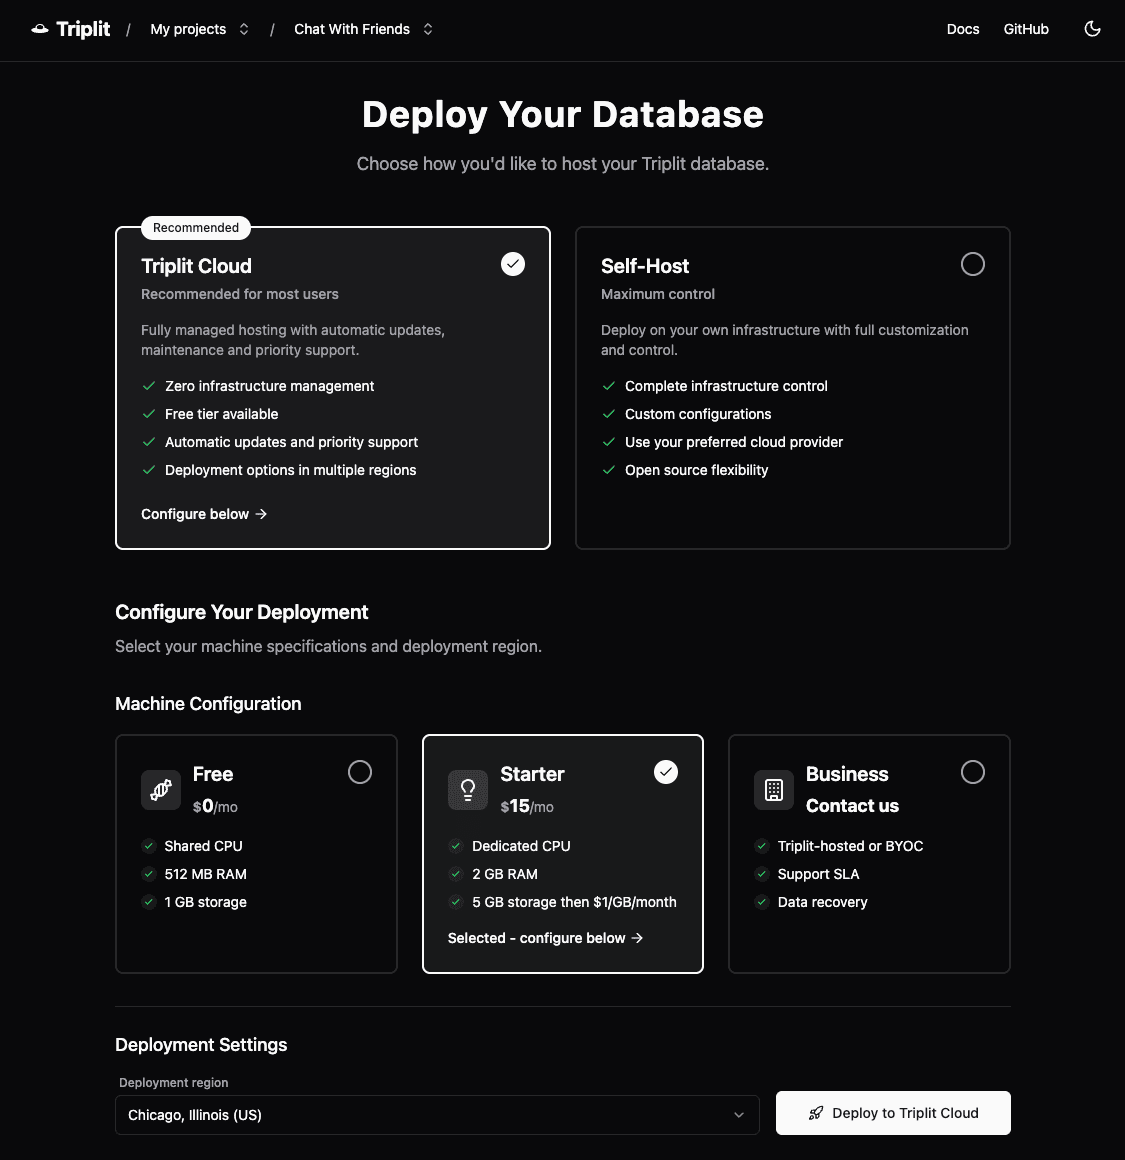
Task: Open the Docs page
Action: point(962,29)
